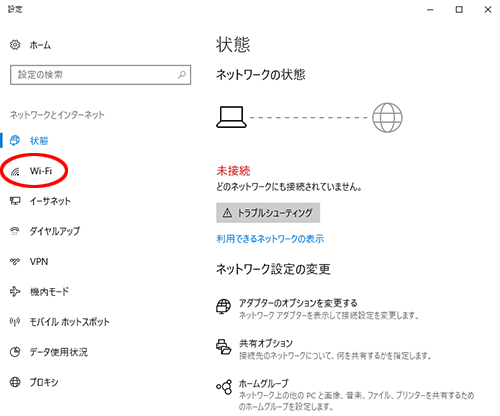
Task: Click the warning triangle on troubleshooting button
Action: pos(227,213)
